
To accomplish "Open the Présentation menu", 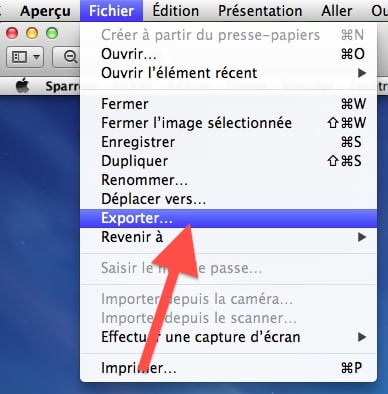I will tap(260, 11).
